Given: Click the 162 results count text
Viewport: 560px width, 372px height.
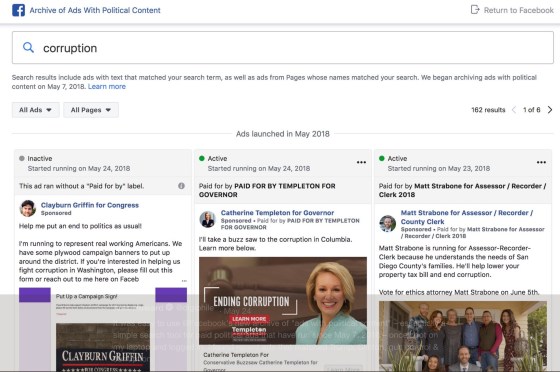Looking at the screenshot, I should [x=488, y=110].
